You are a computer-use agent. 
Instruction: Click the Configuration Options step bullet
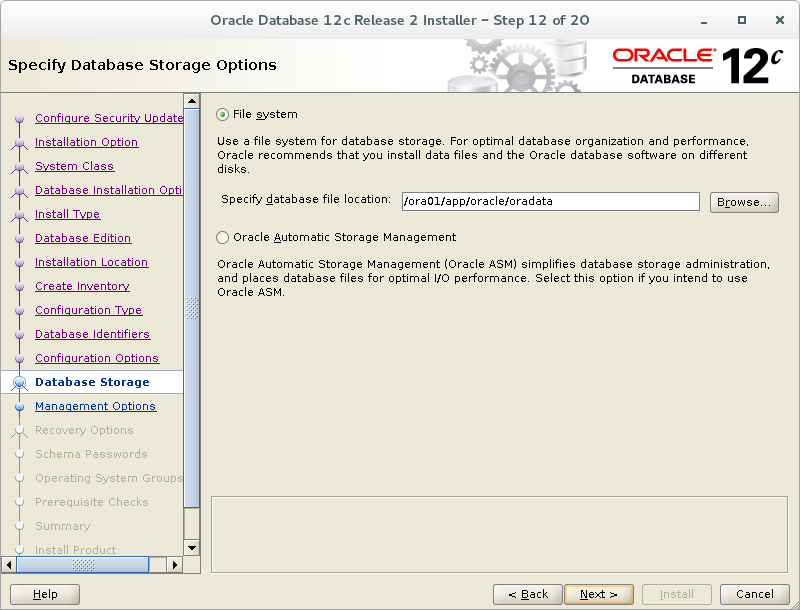[19, 359]
